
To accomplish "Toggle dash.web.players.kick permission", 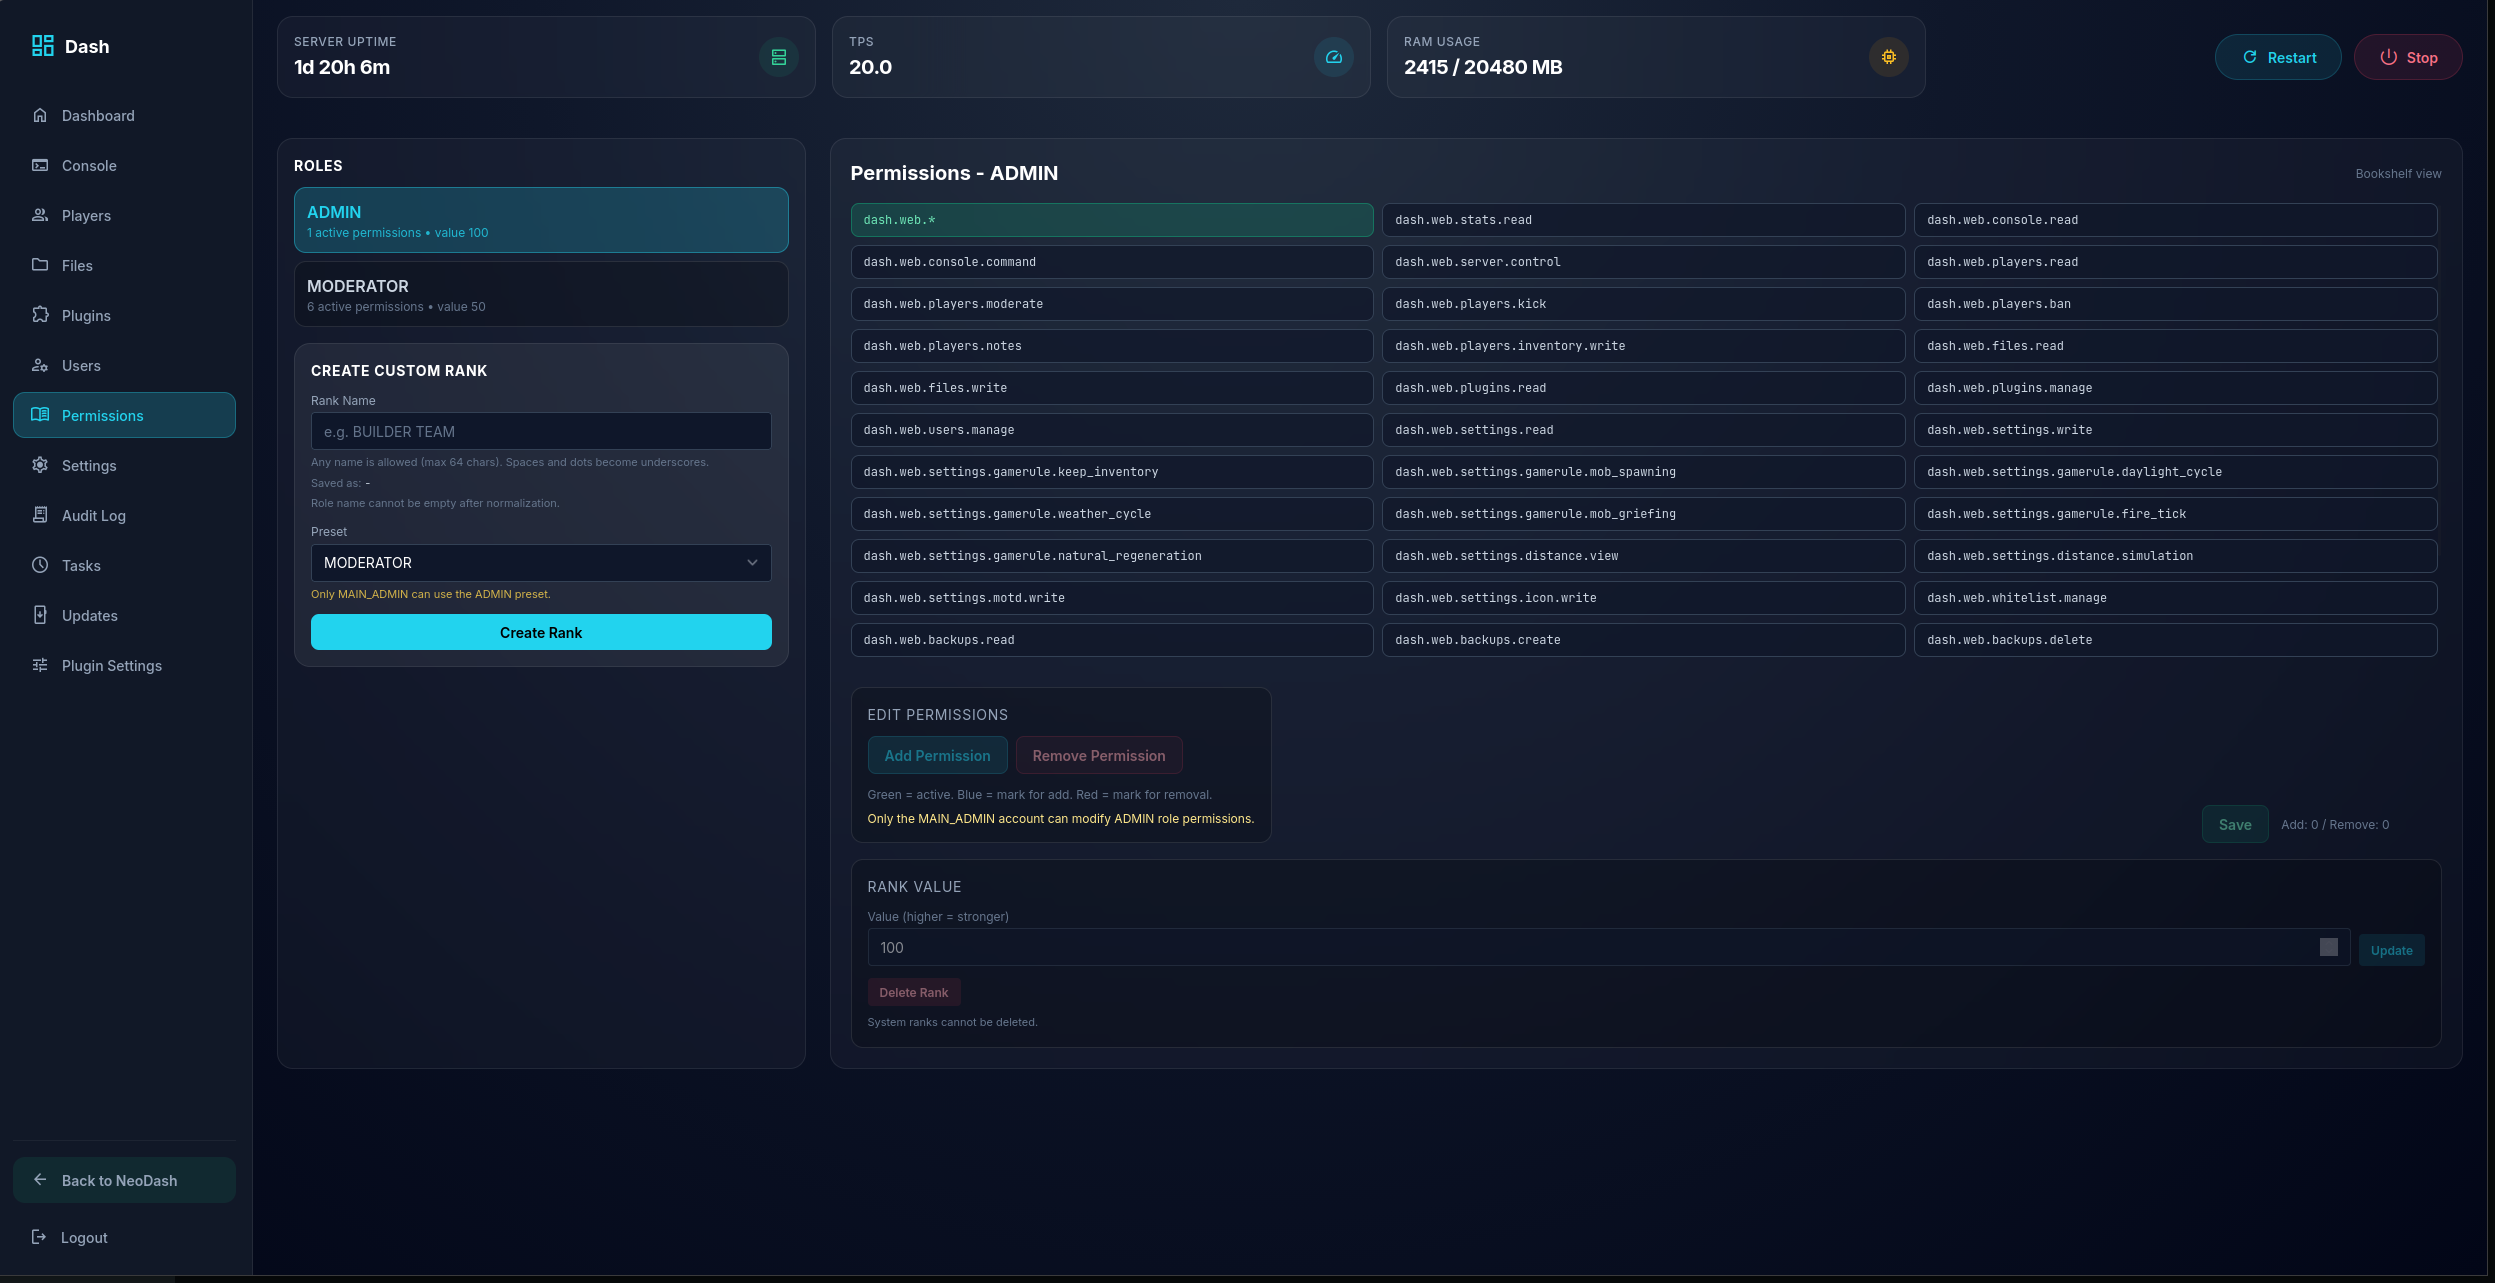I will (x=1643, y=304).
